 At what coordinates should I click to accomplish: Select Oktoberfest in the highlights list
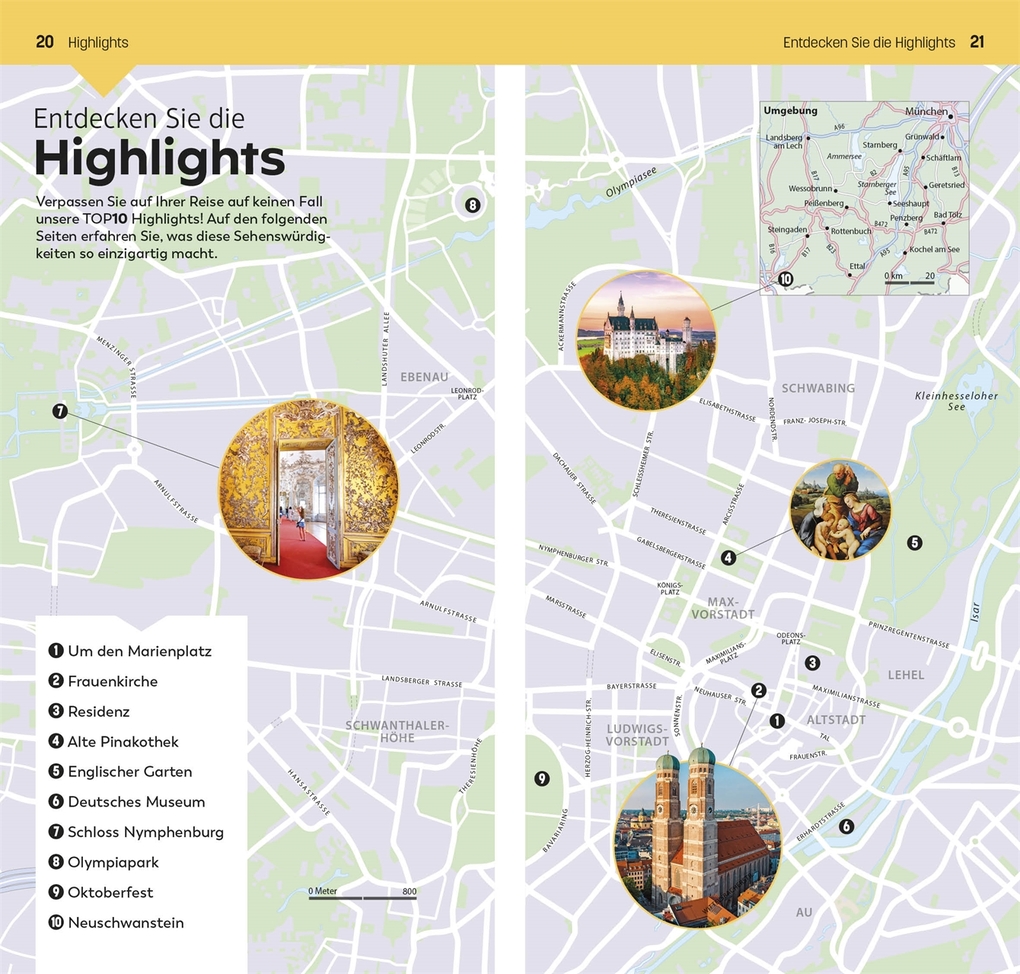pyautogui.click(x=110, y=892)
